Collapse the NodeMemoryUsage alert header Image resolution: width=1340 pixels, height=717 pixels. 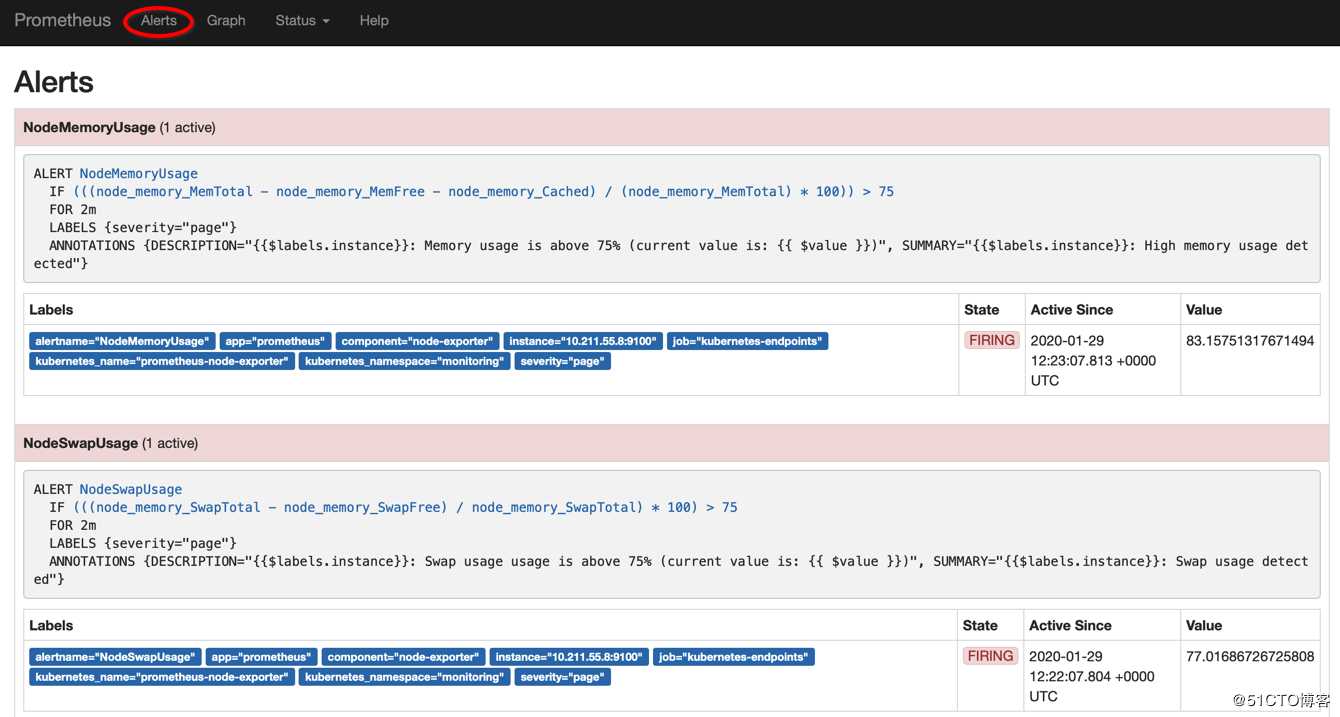(x=672, y=127)
